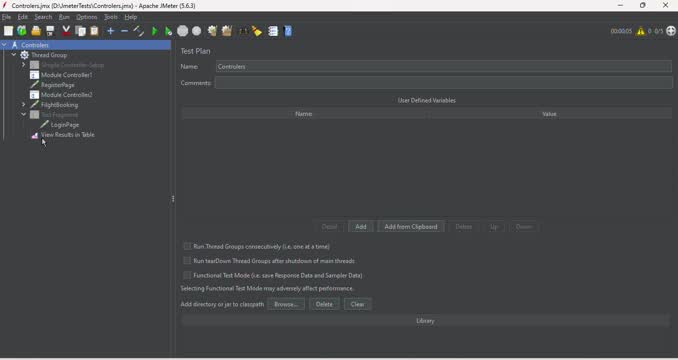This screenshot has width=678, height=360.
Task: Click the Comments input field
Action: tap(444, 83)
